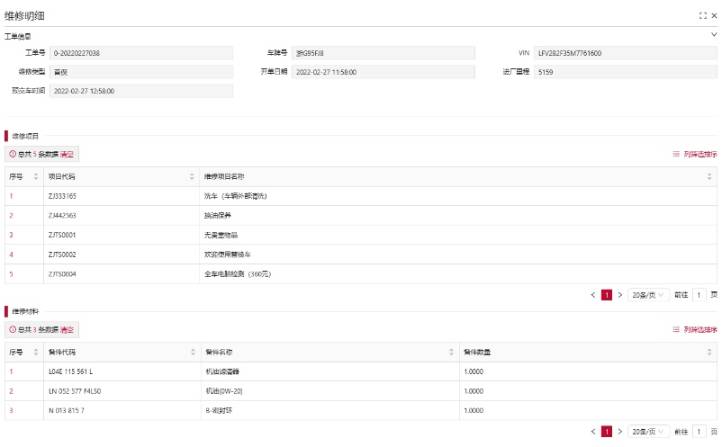Go to next page of repair items
722x447 pixels.
point(620,295)
